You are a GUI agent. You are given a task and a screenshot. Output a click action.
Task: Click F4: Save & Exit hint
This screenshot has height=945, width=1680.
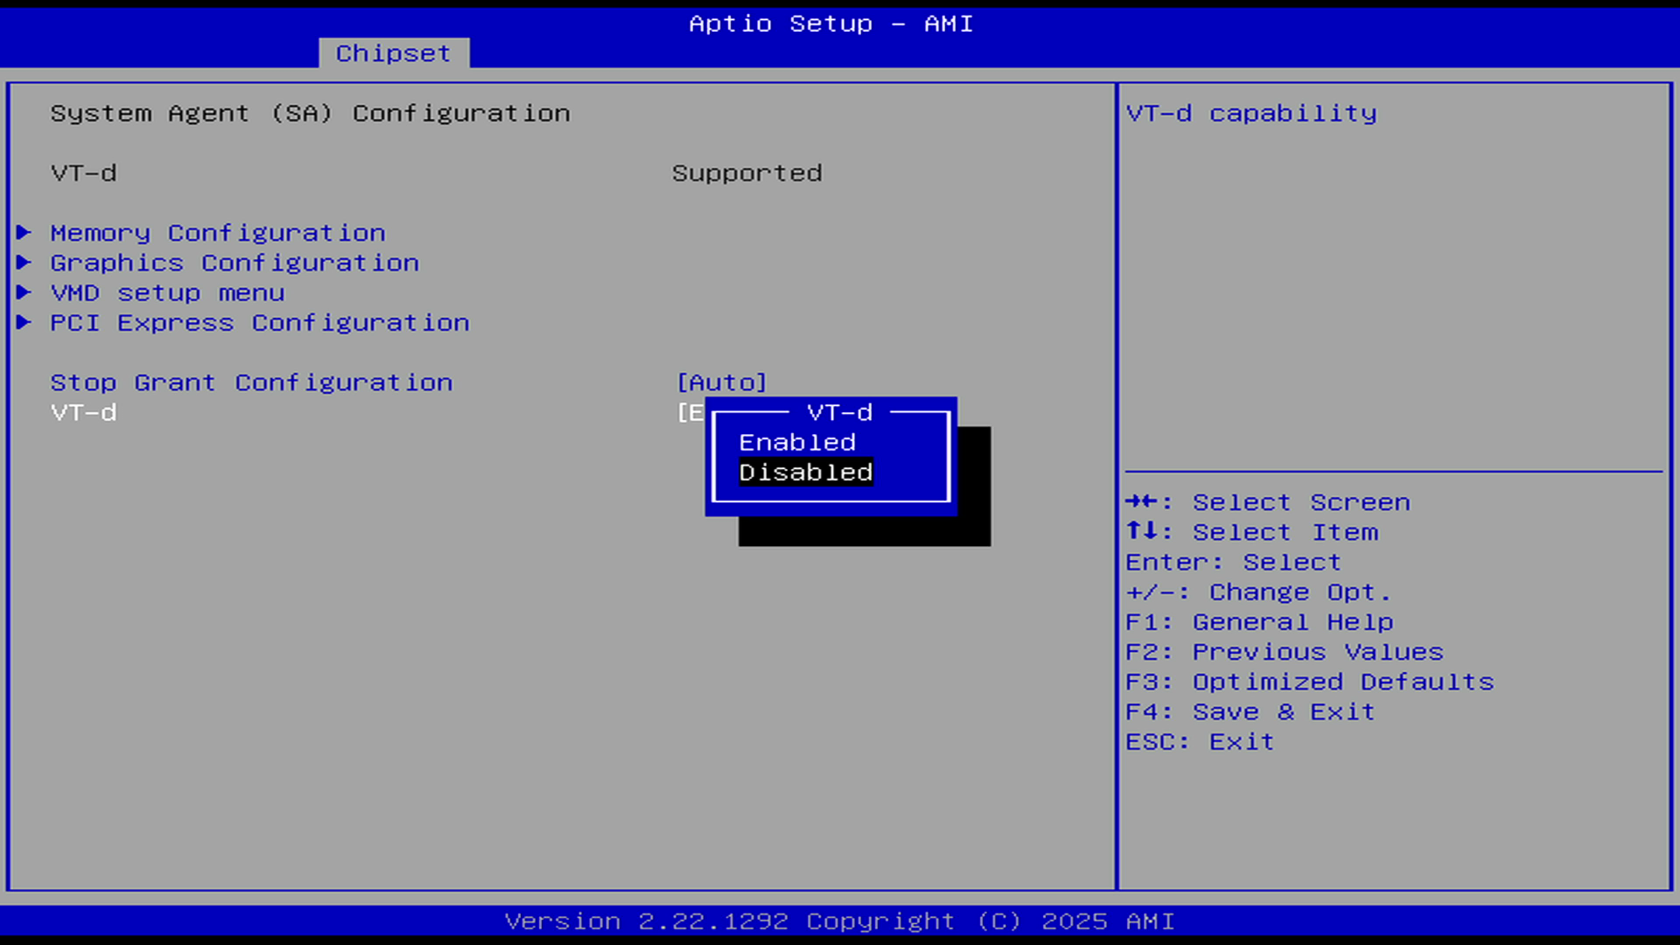point(1251,712)
